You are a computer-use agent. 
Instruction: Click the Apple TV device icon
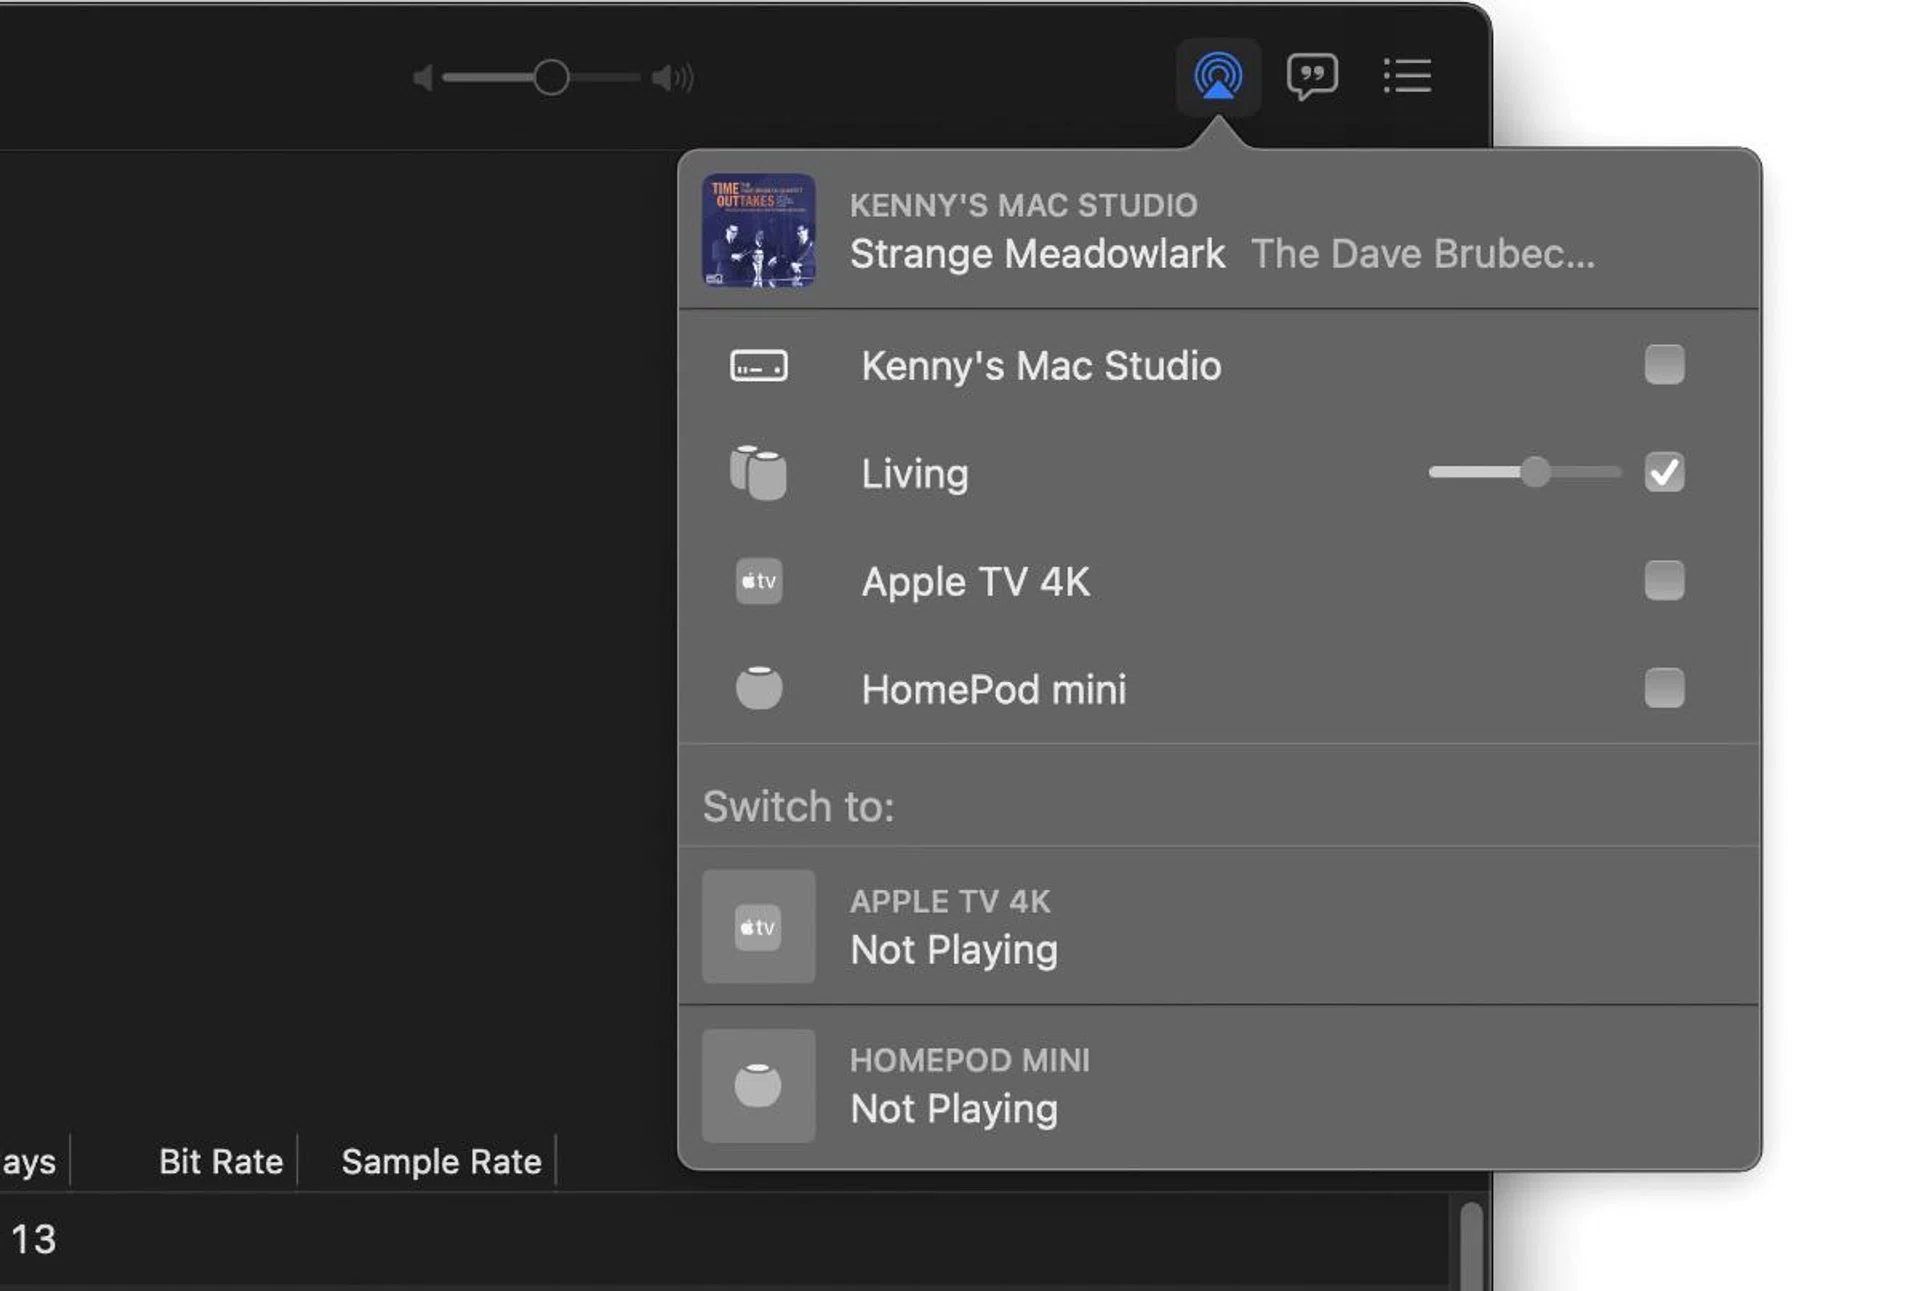point(757,581)
